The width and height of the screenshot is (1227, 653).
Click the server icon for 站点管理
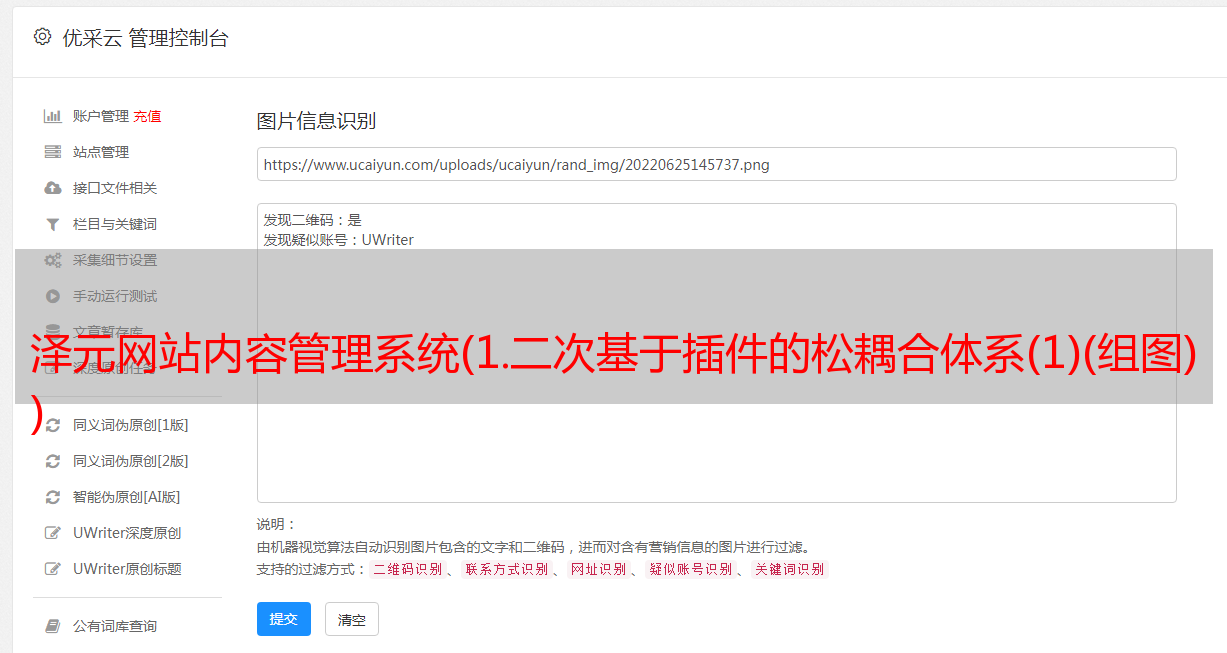[x=53, y=152]
